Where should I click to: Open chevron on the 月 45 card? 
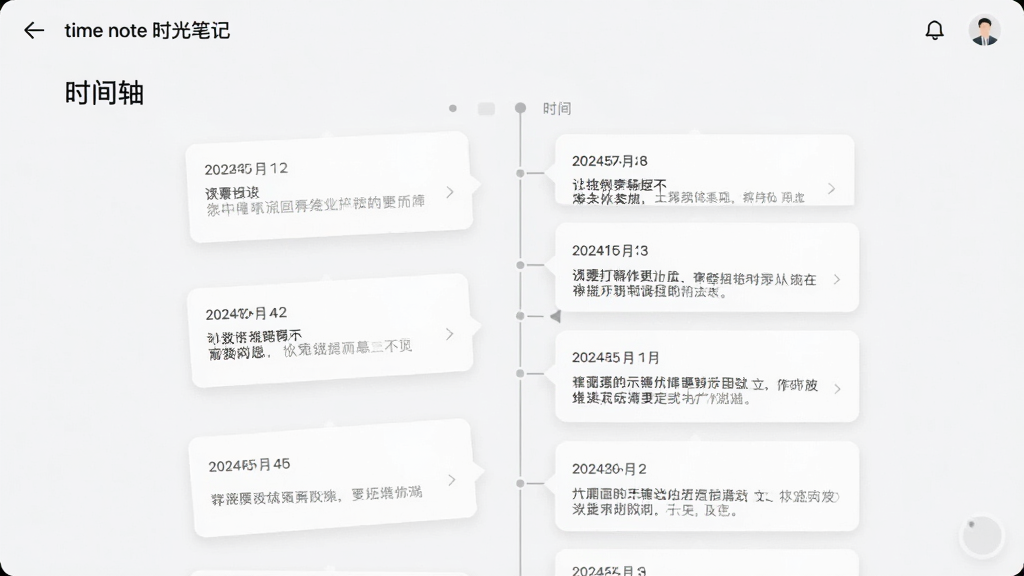click(452, 480)
